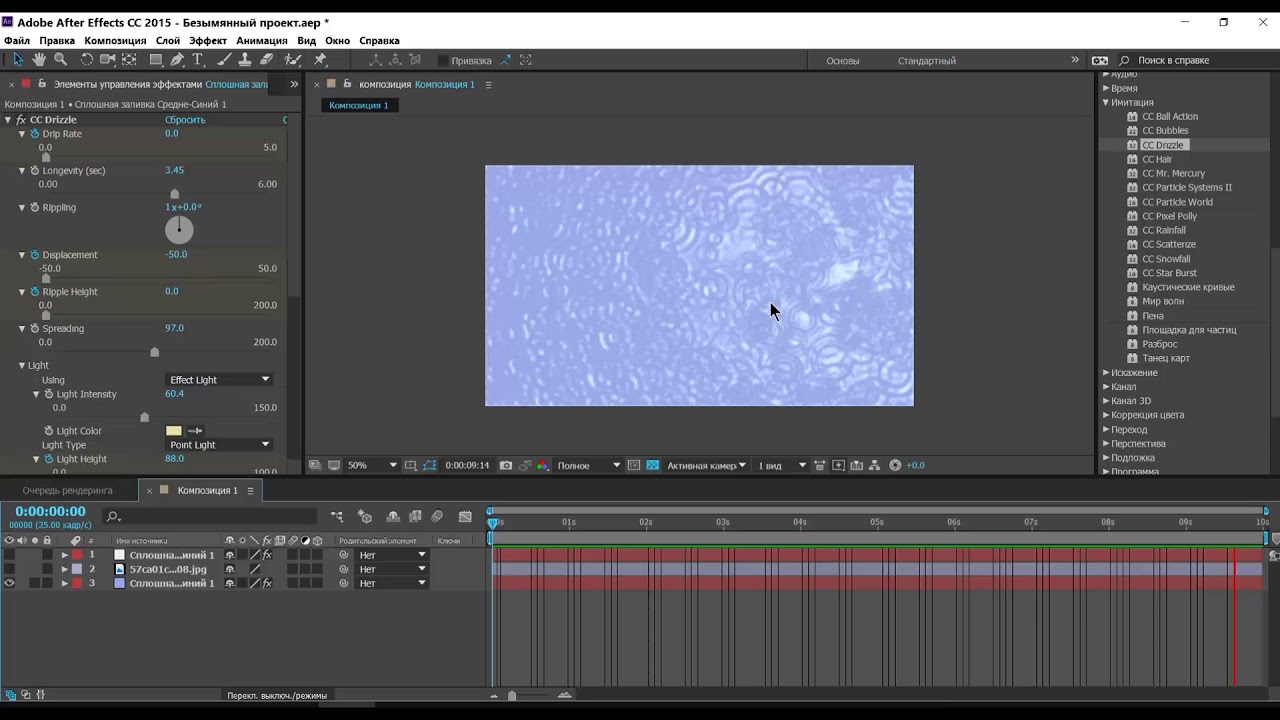Open the Light Type Point Light dropdown
The height and width of the screenshot is (720, 1280).
coord(219,445)
